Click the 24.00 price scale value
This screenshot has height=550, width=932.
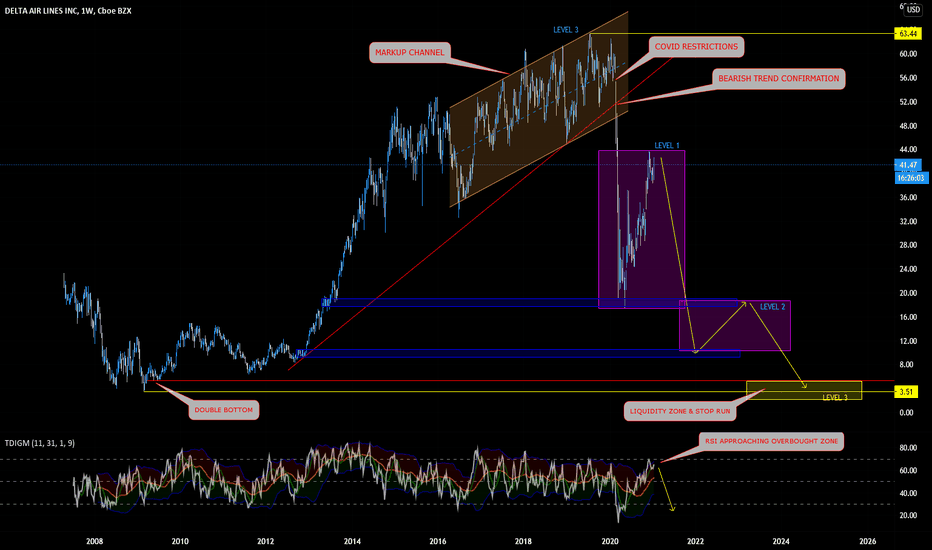[x=908, y=269]
